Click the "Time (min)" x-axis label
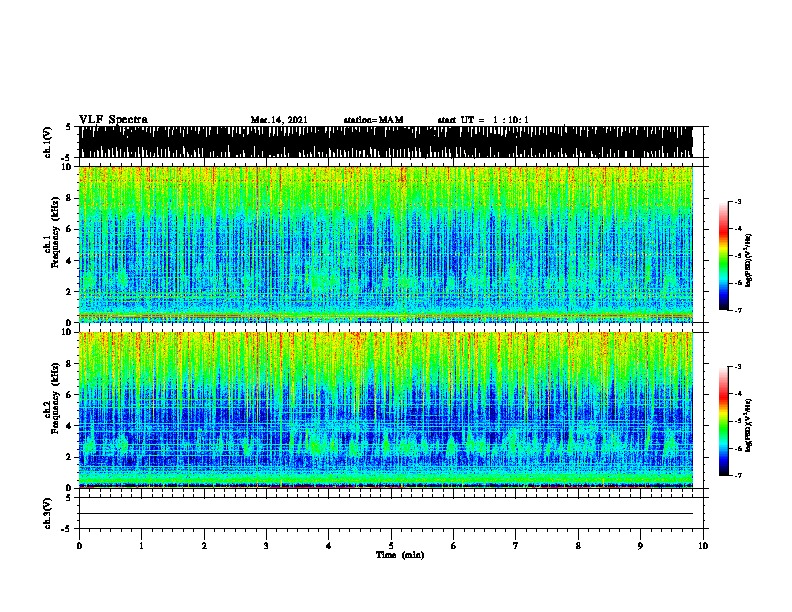The image size is (792, 612). pos(400,555)
